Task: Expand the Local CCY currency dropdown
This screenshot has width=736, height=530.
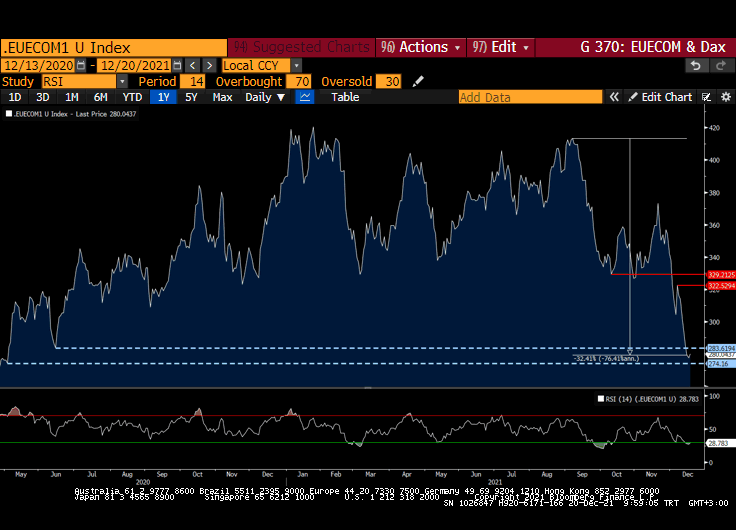Action: point(296,65)
